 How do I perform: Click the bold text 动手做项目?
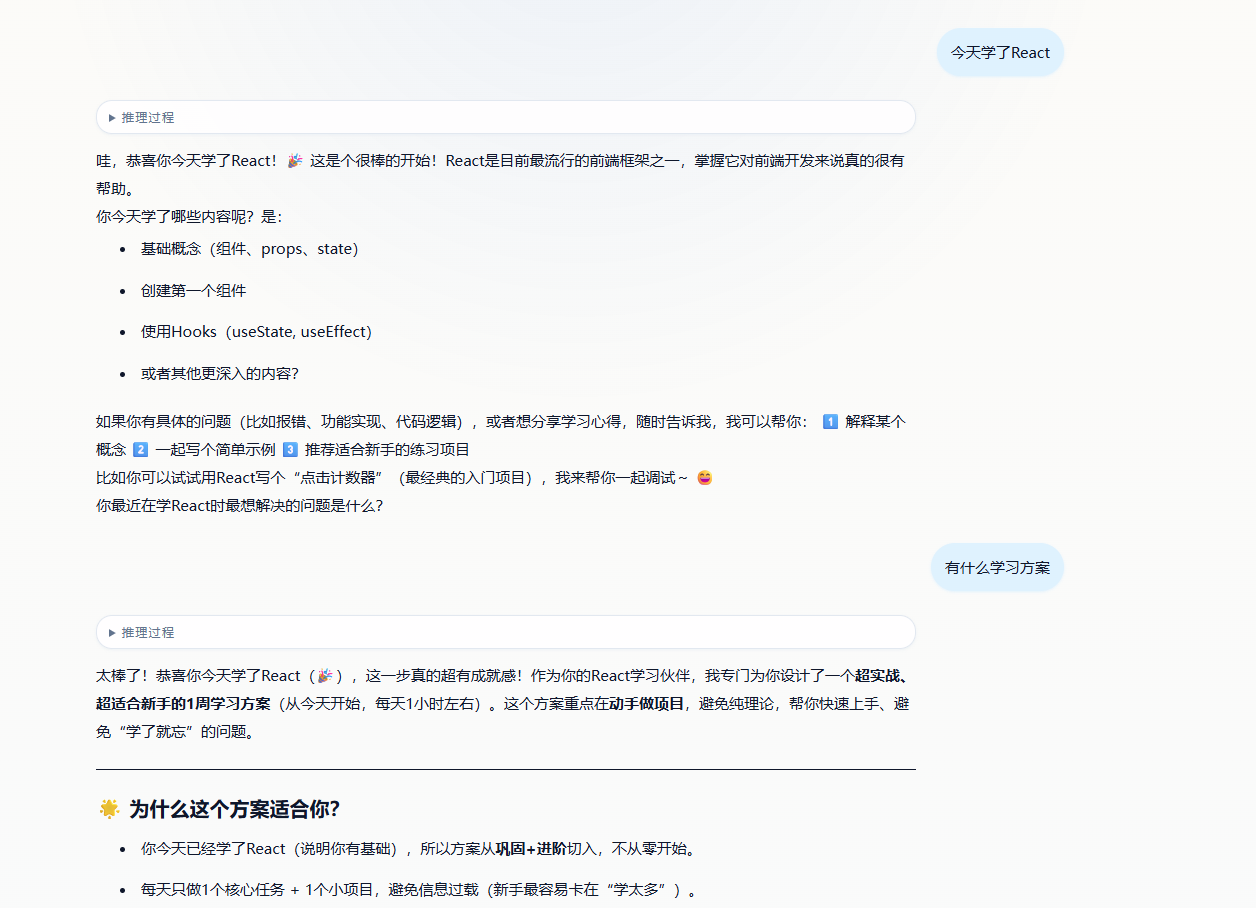tap(646, 704)
